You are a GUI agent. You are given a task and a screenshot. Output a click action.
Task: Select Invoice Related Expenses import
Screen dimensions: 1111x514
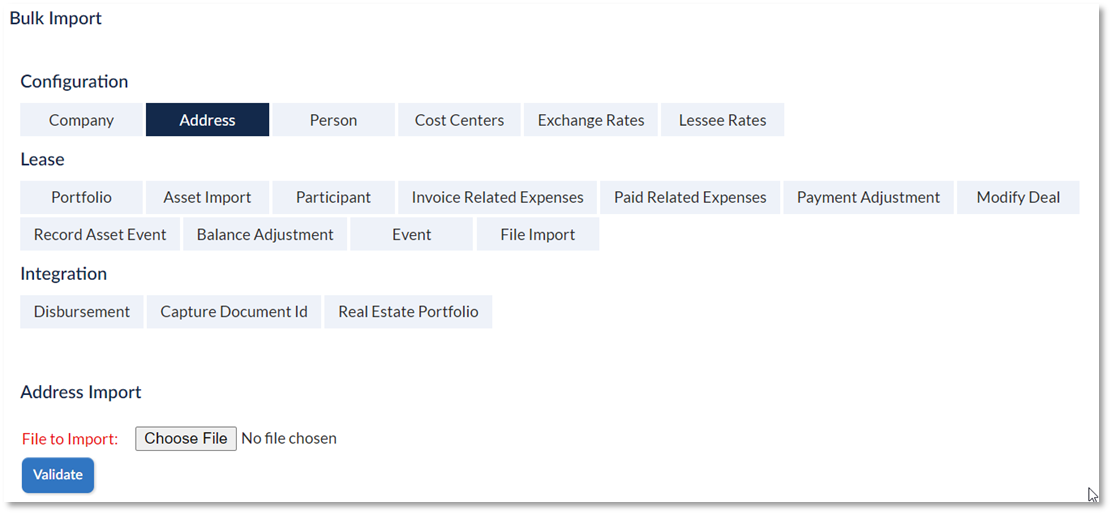point(497,197)
